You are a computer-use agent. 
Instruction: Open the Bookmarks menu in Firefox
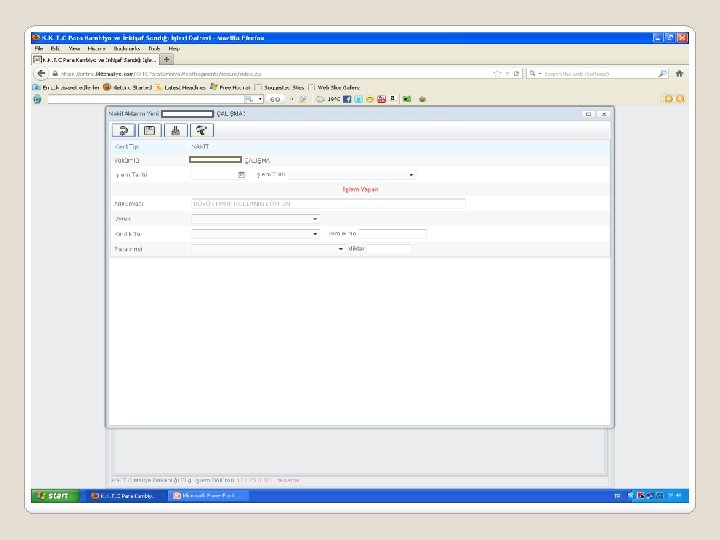point(127,49)
